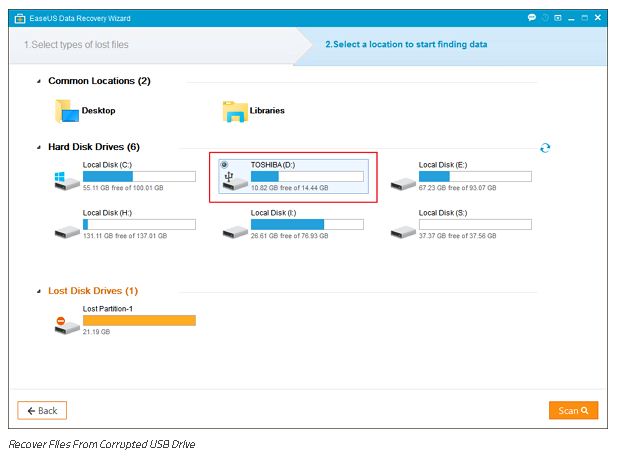Click the TOSHIBA (D:) usage bar
This screenshot has height=456, width=626.
(x=307, y=176)
